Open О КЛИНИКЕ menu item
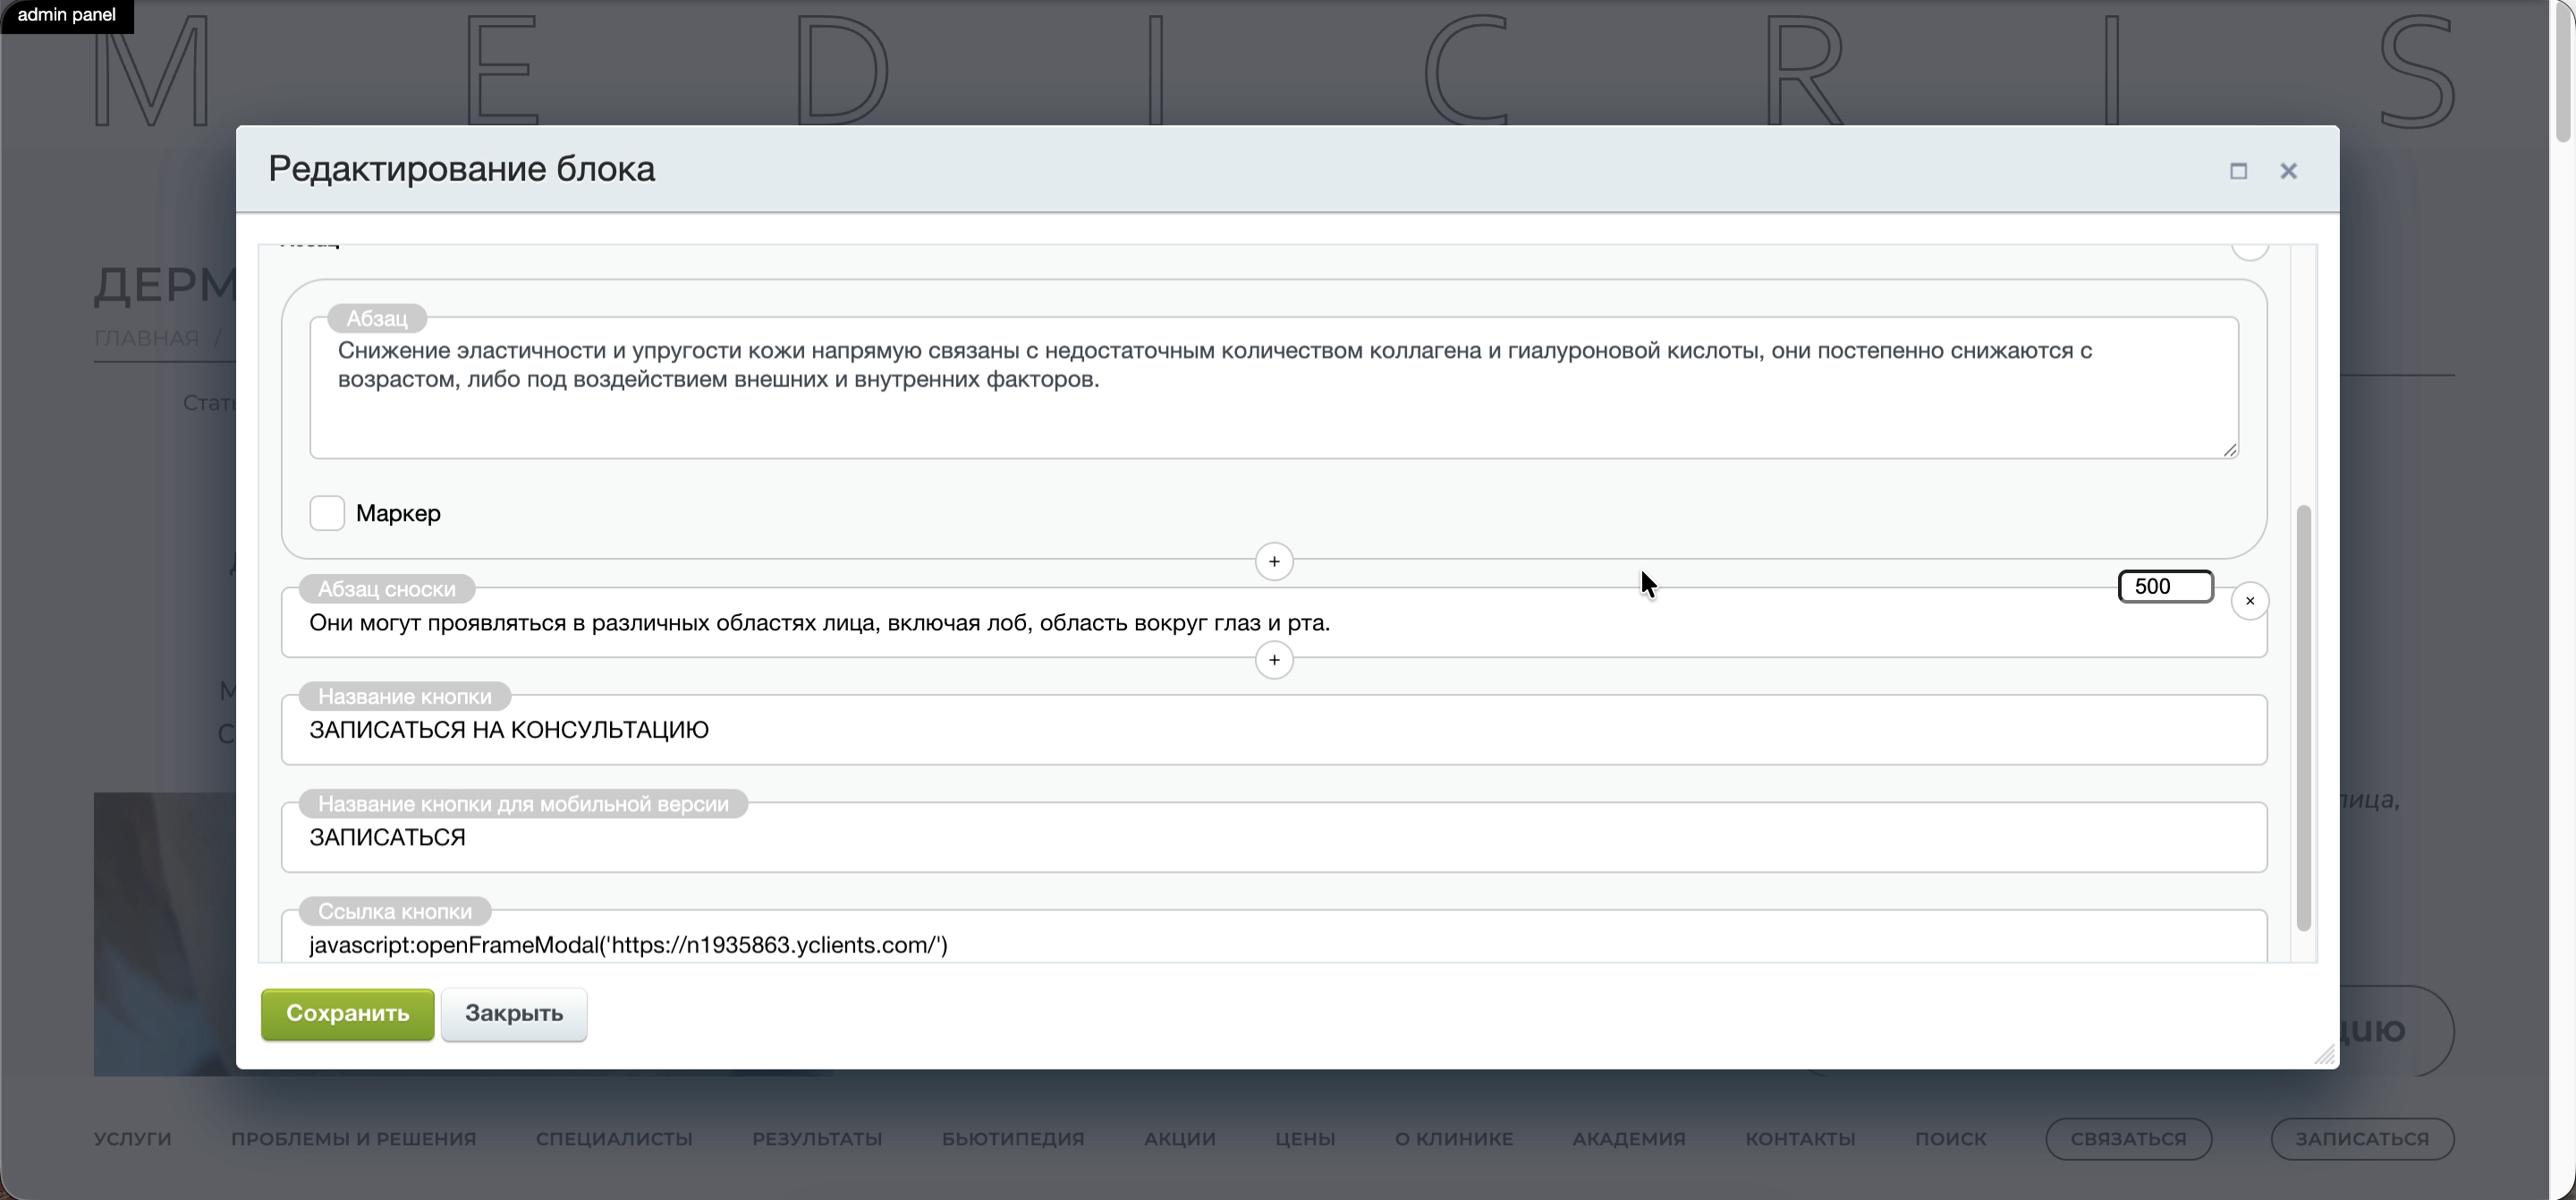The image size is (2576, 1200). click(1454, 1139)
